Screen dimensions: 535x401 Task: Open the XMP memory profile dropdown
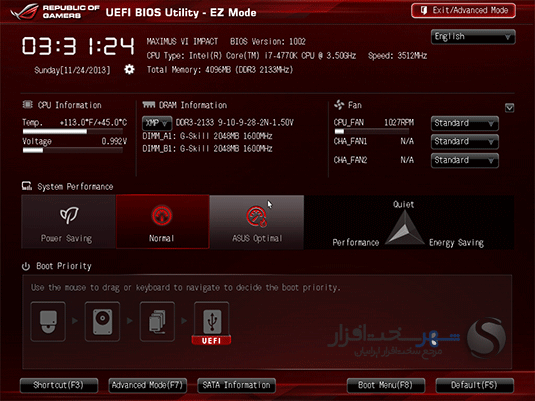click(157, 123)
